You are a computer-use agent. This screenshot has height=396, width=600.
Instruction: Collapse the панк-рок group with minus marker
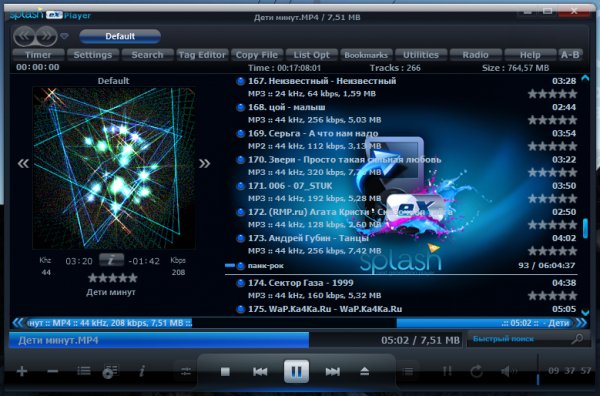pyautogui.click(x=230, y=265)
